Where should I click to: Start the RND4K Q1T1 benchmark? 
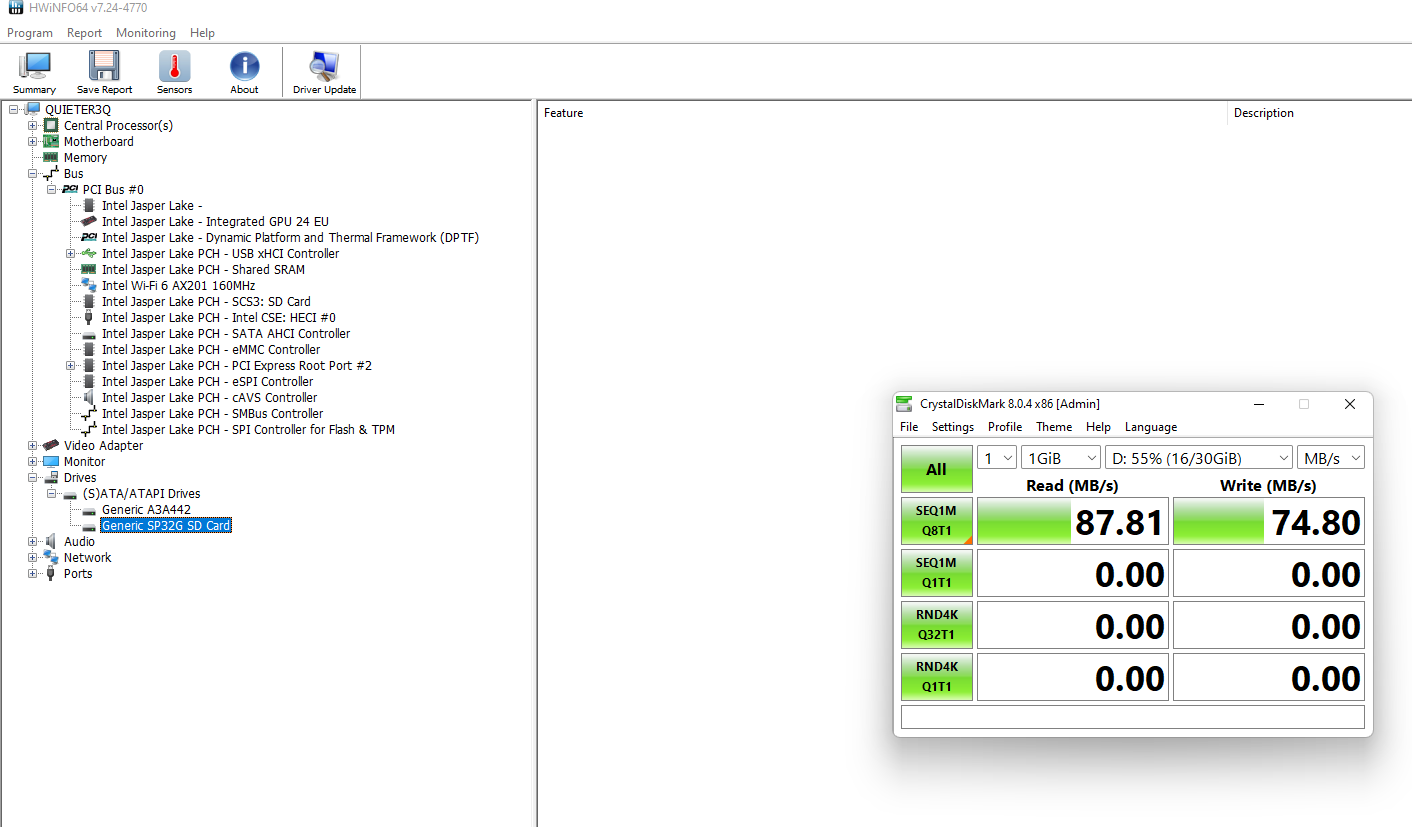pos(937,677)
